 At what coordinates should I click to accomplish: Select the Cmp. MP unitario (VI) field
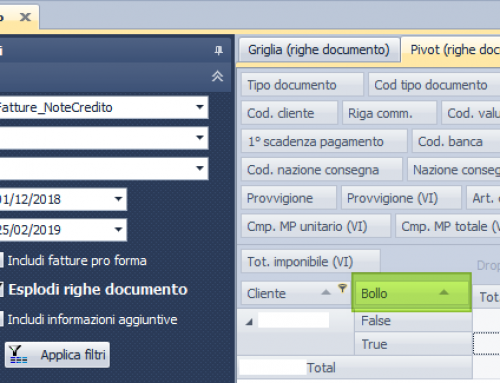[316, 227]
